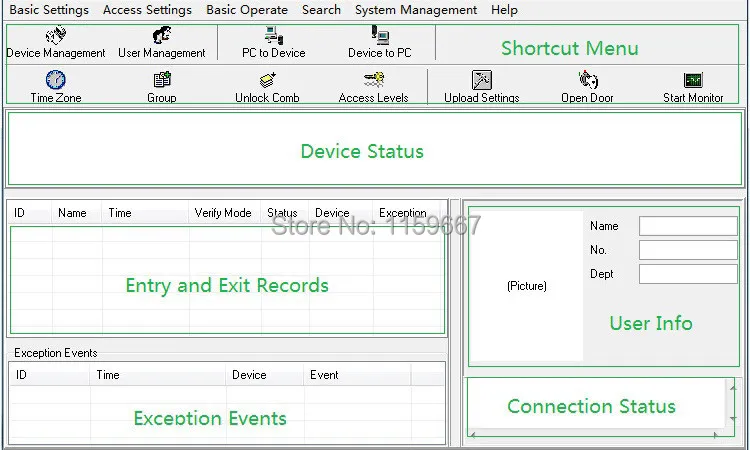
Task: Sort records by the Name column header
Action: click(x=77, y=213)
